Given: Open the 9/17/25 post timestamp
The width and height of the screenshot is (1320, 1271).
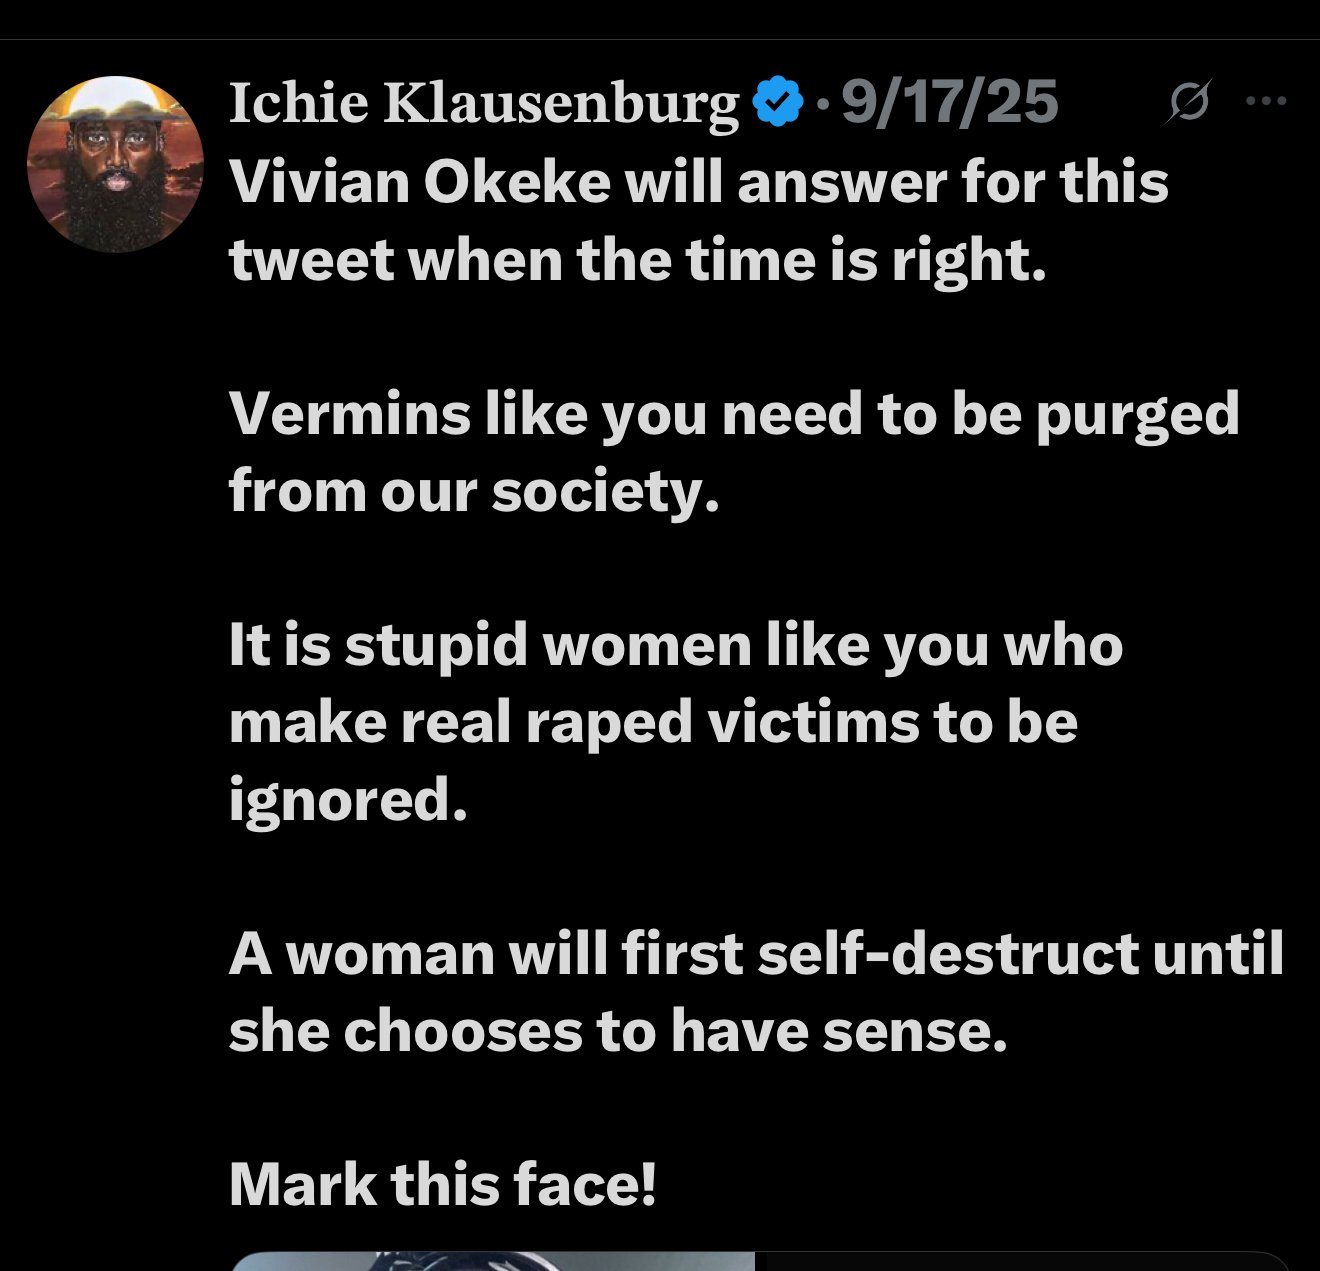Looking at the screenshot, I should click(949, 102).
